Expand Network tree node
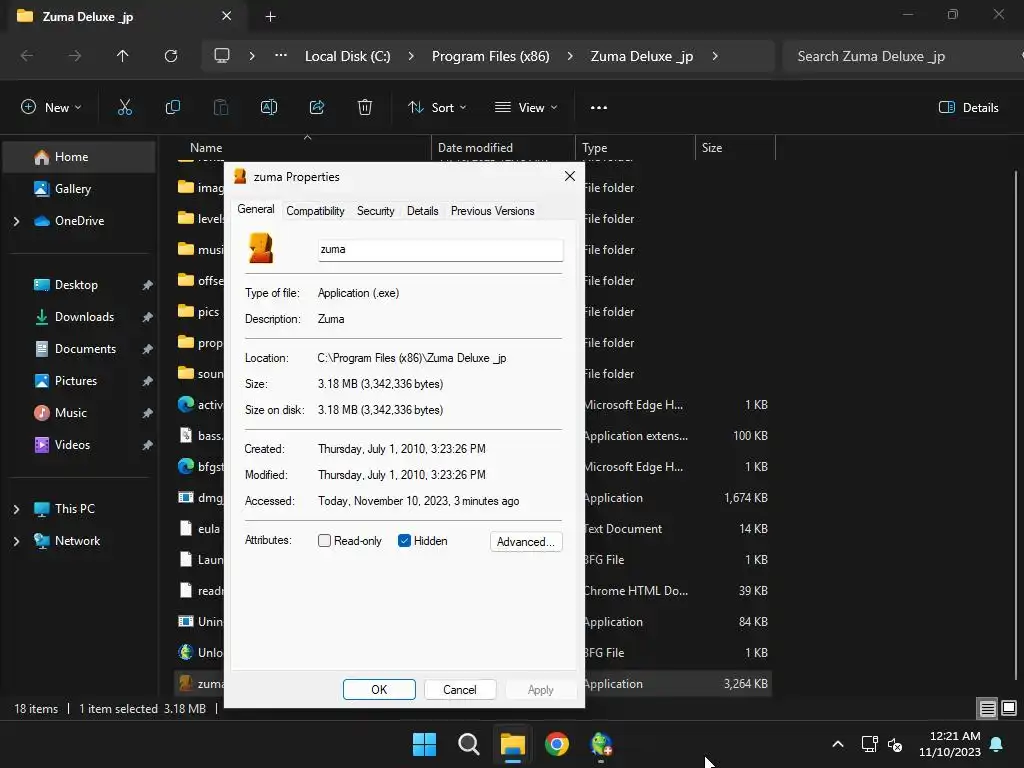The height and width of the screenshot is (768, 1024). click(16, 541)
